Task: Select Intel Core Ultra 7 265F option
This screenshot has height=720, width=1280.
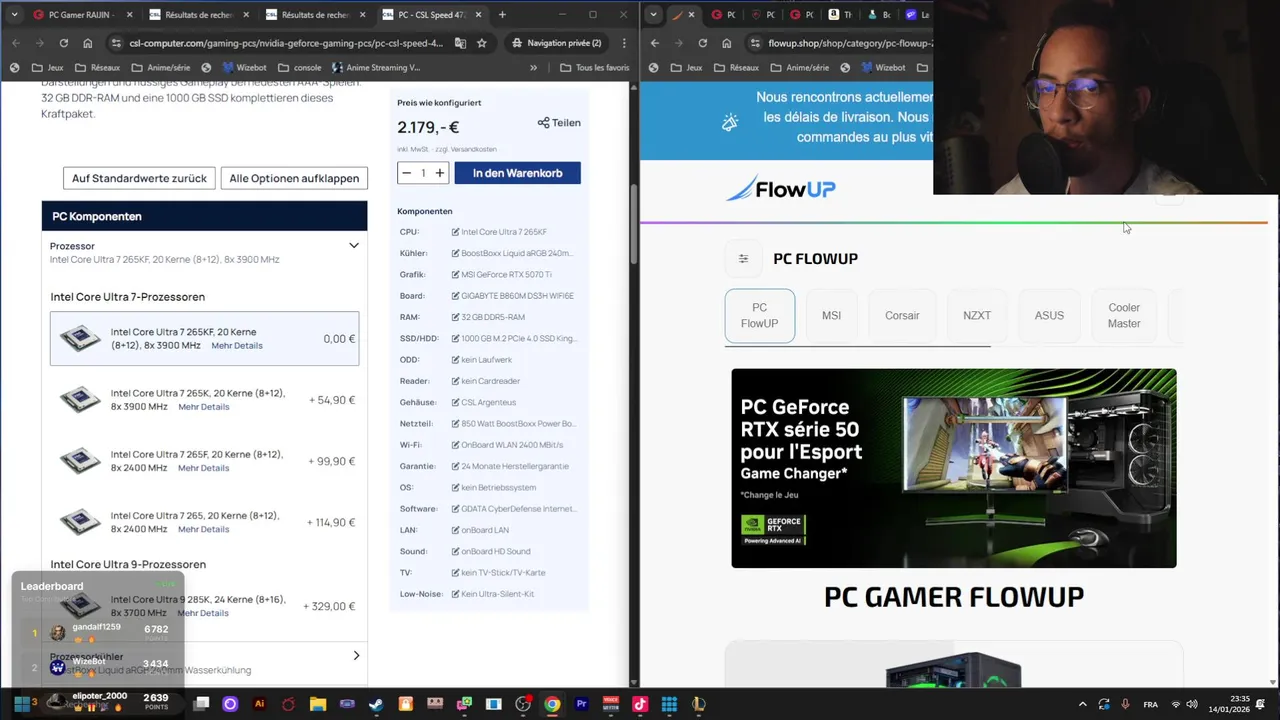Action: click(204, 461)
